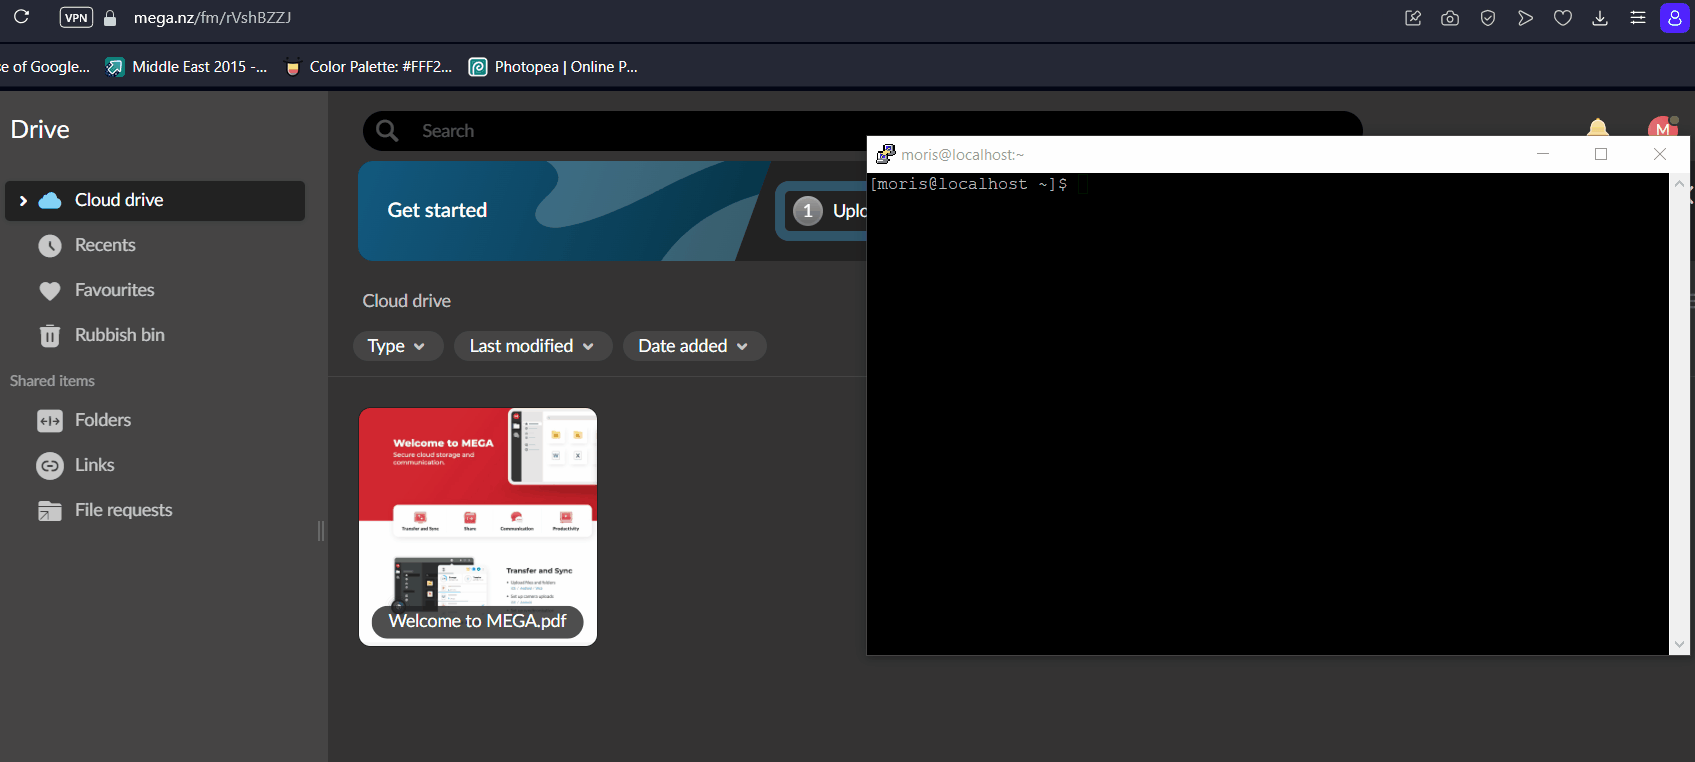Open the Last modified filter dropdown

pos(533,346)
